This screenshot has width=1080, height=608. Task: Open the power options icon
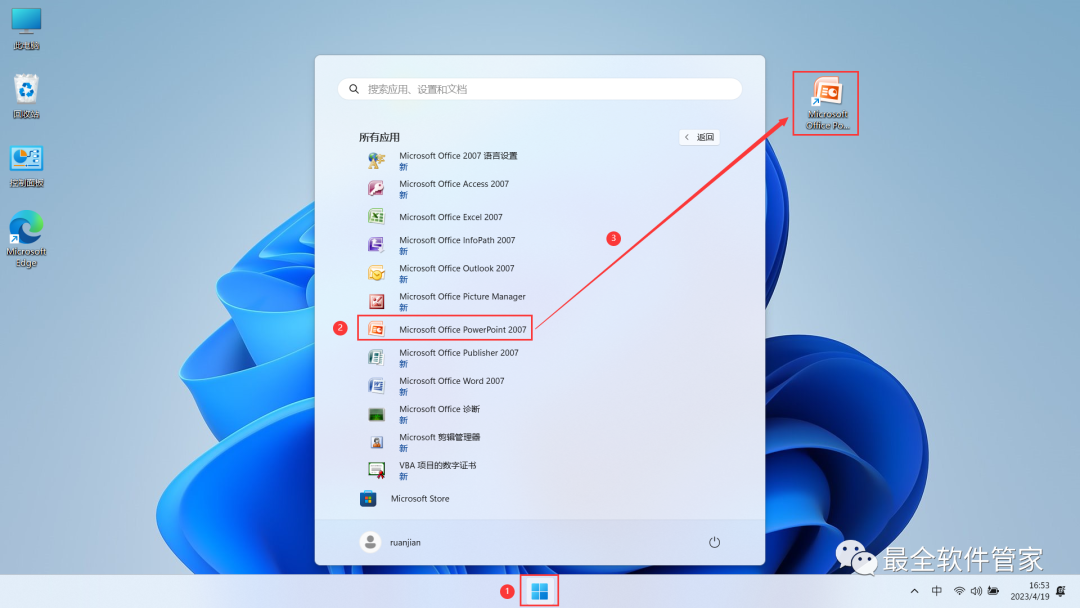coord(714,542)
